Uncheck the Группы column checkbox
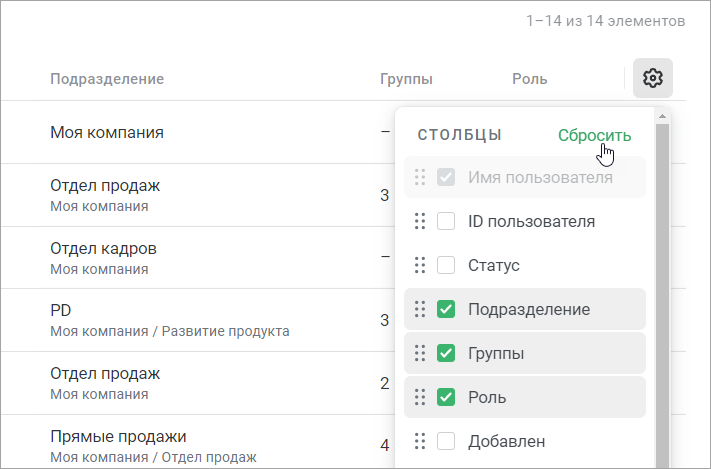 [446, 353]
